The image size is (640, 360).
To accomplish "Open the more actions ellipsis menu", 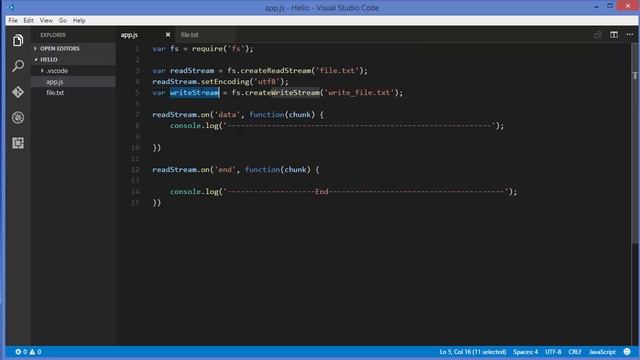I will click(630, 35).
